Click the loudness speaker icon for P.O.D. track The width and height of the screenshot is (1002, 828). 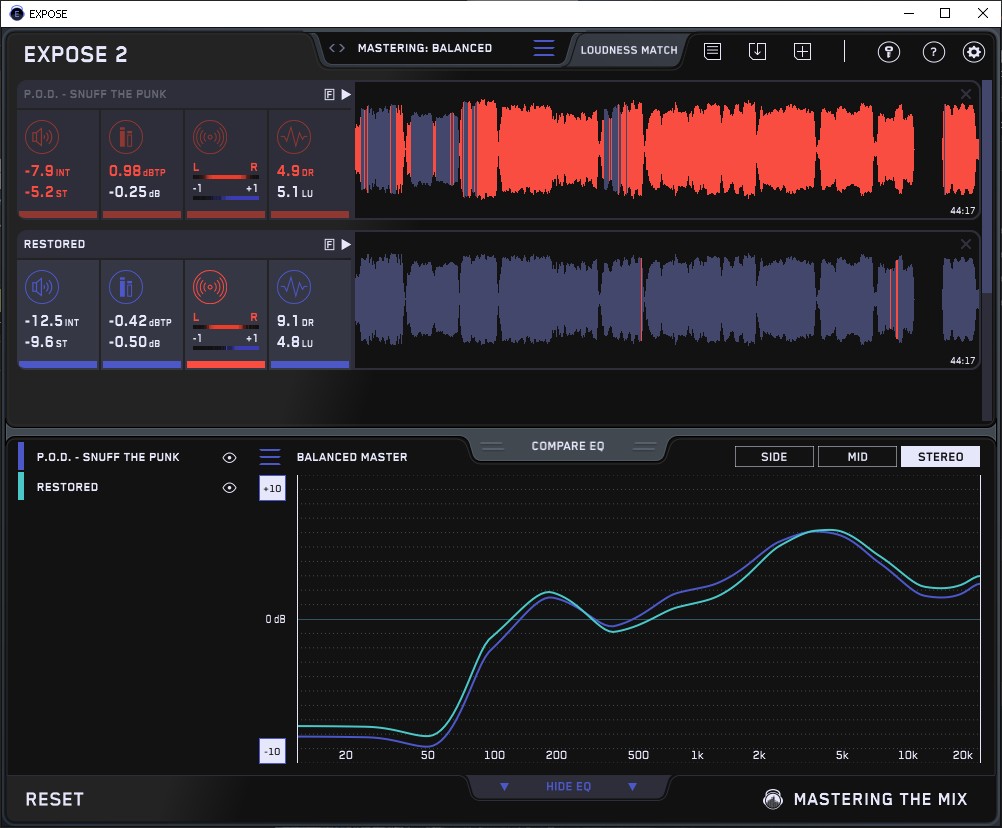41,137
